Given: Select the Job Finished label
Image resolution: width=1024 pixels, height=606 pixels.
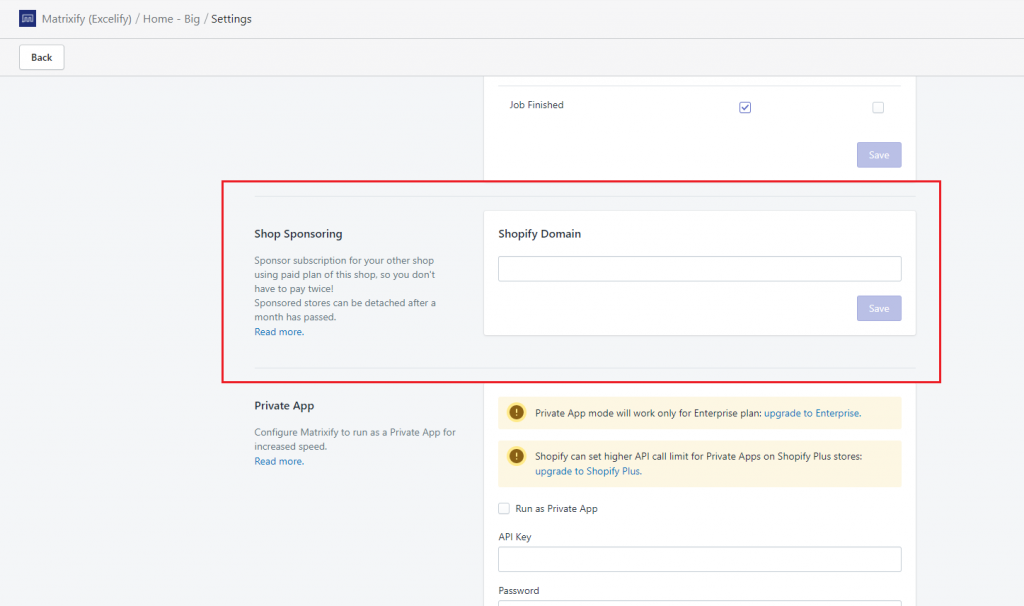Looking at the screenshot, I should (x=536, y=104).
